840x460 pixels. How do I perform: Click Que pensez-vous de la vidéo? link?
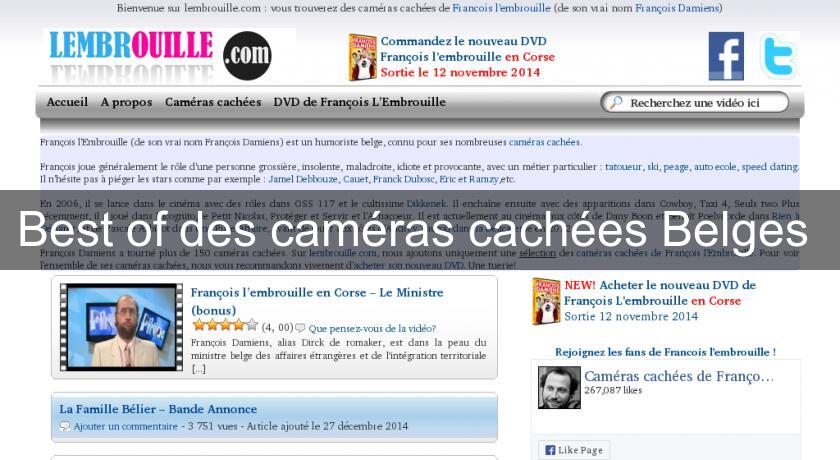[372, 328]
